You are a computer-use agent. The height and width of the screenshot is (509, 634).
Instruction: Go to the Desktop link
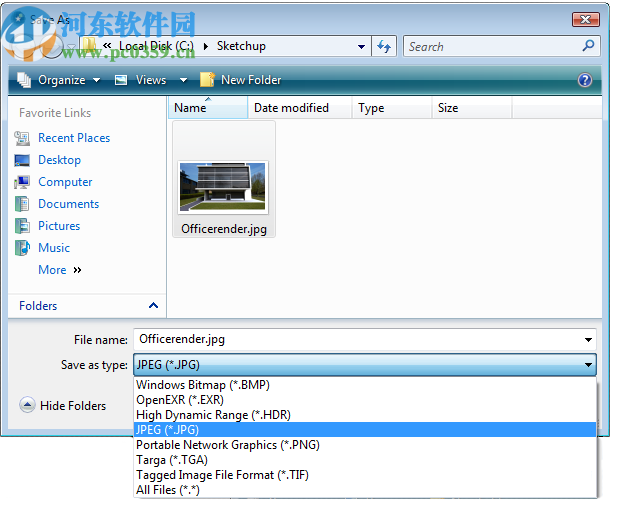[59, 161]
